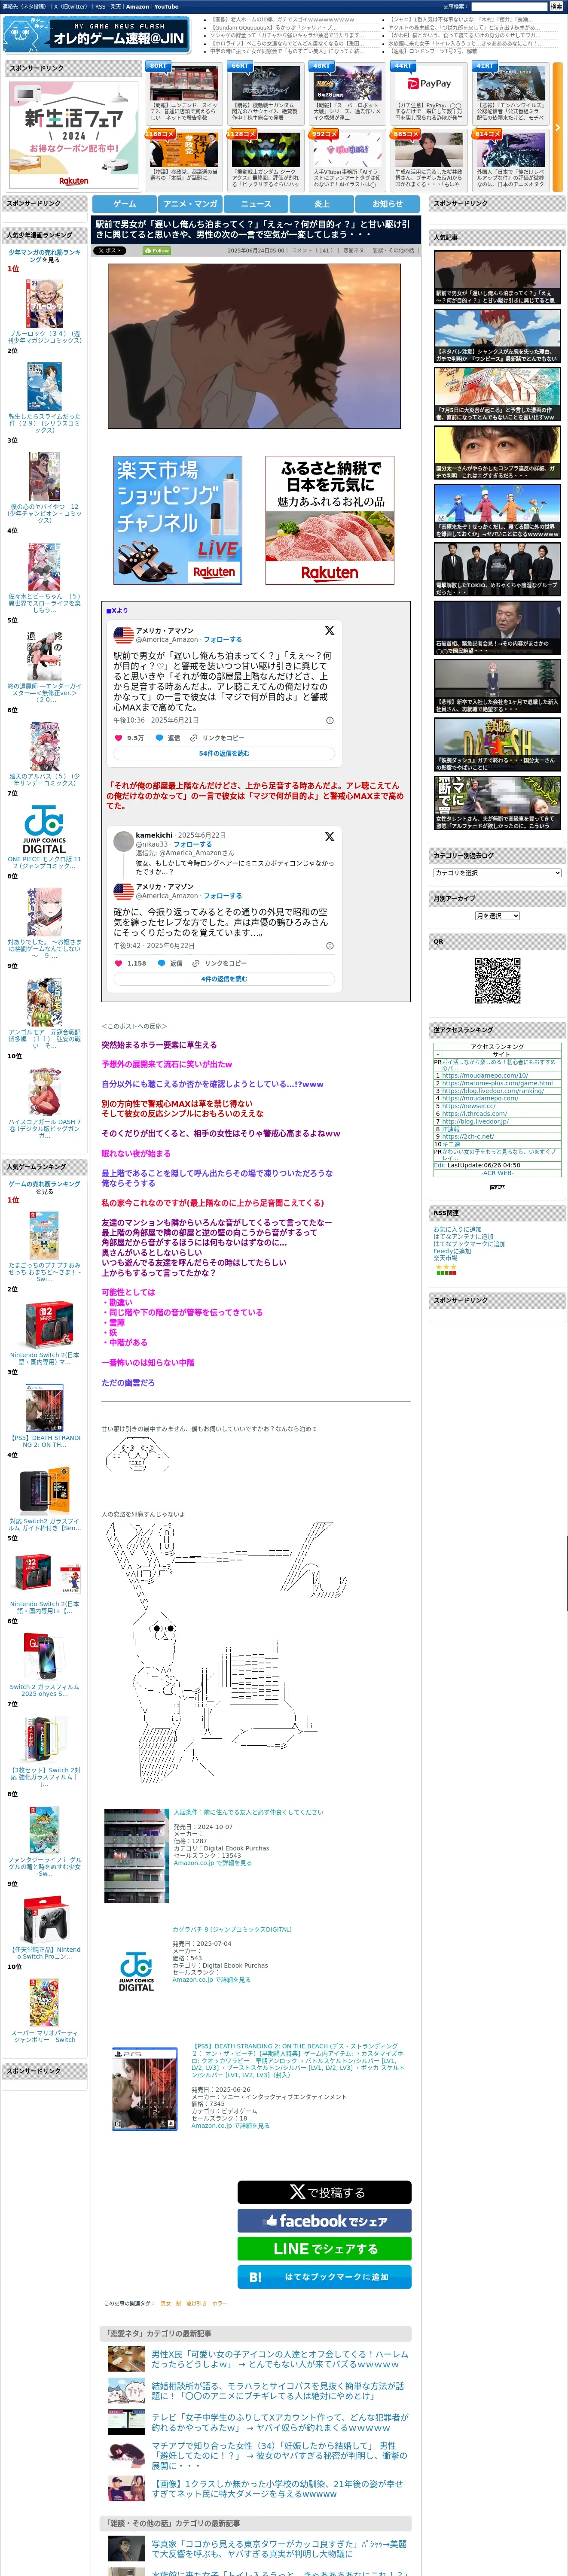
Task: Click 4件の返信を読む in the reply tweet
Action: pyautogui.click(x=224, y=978)
